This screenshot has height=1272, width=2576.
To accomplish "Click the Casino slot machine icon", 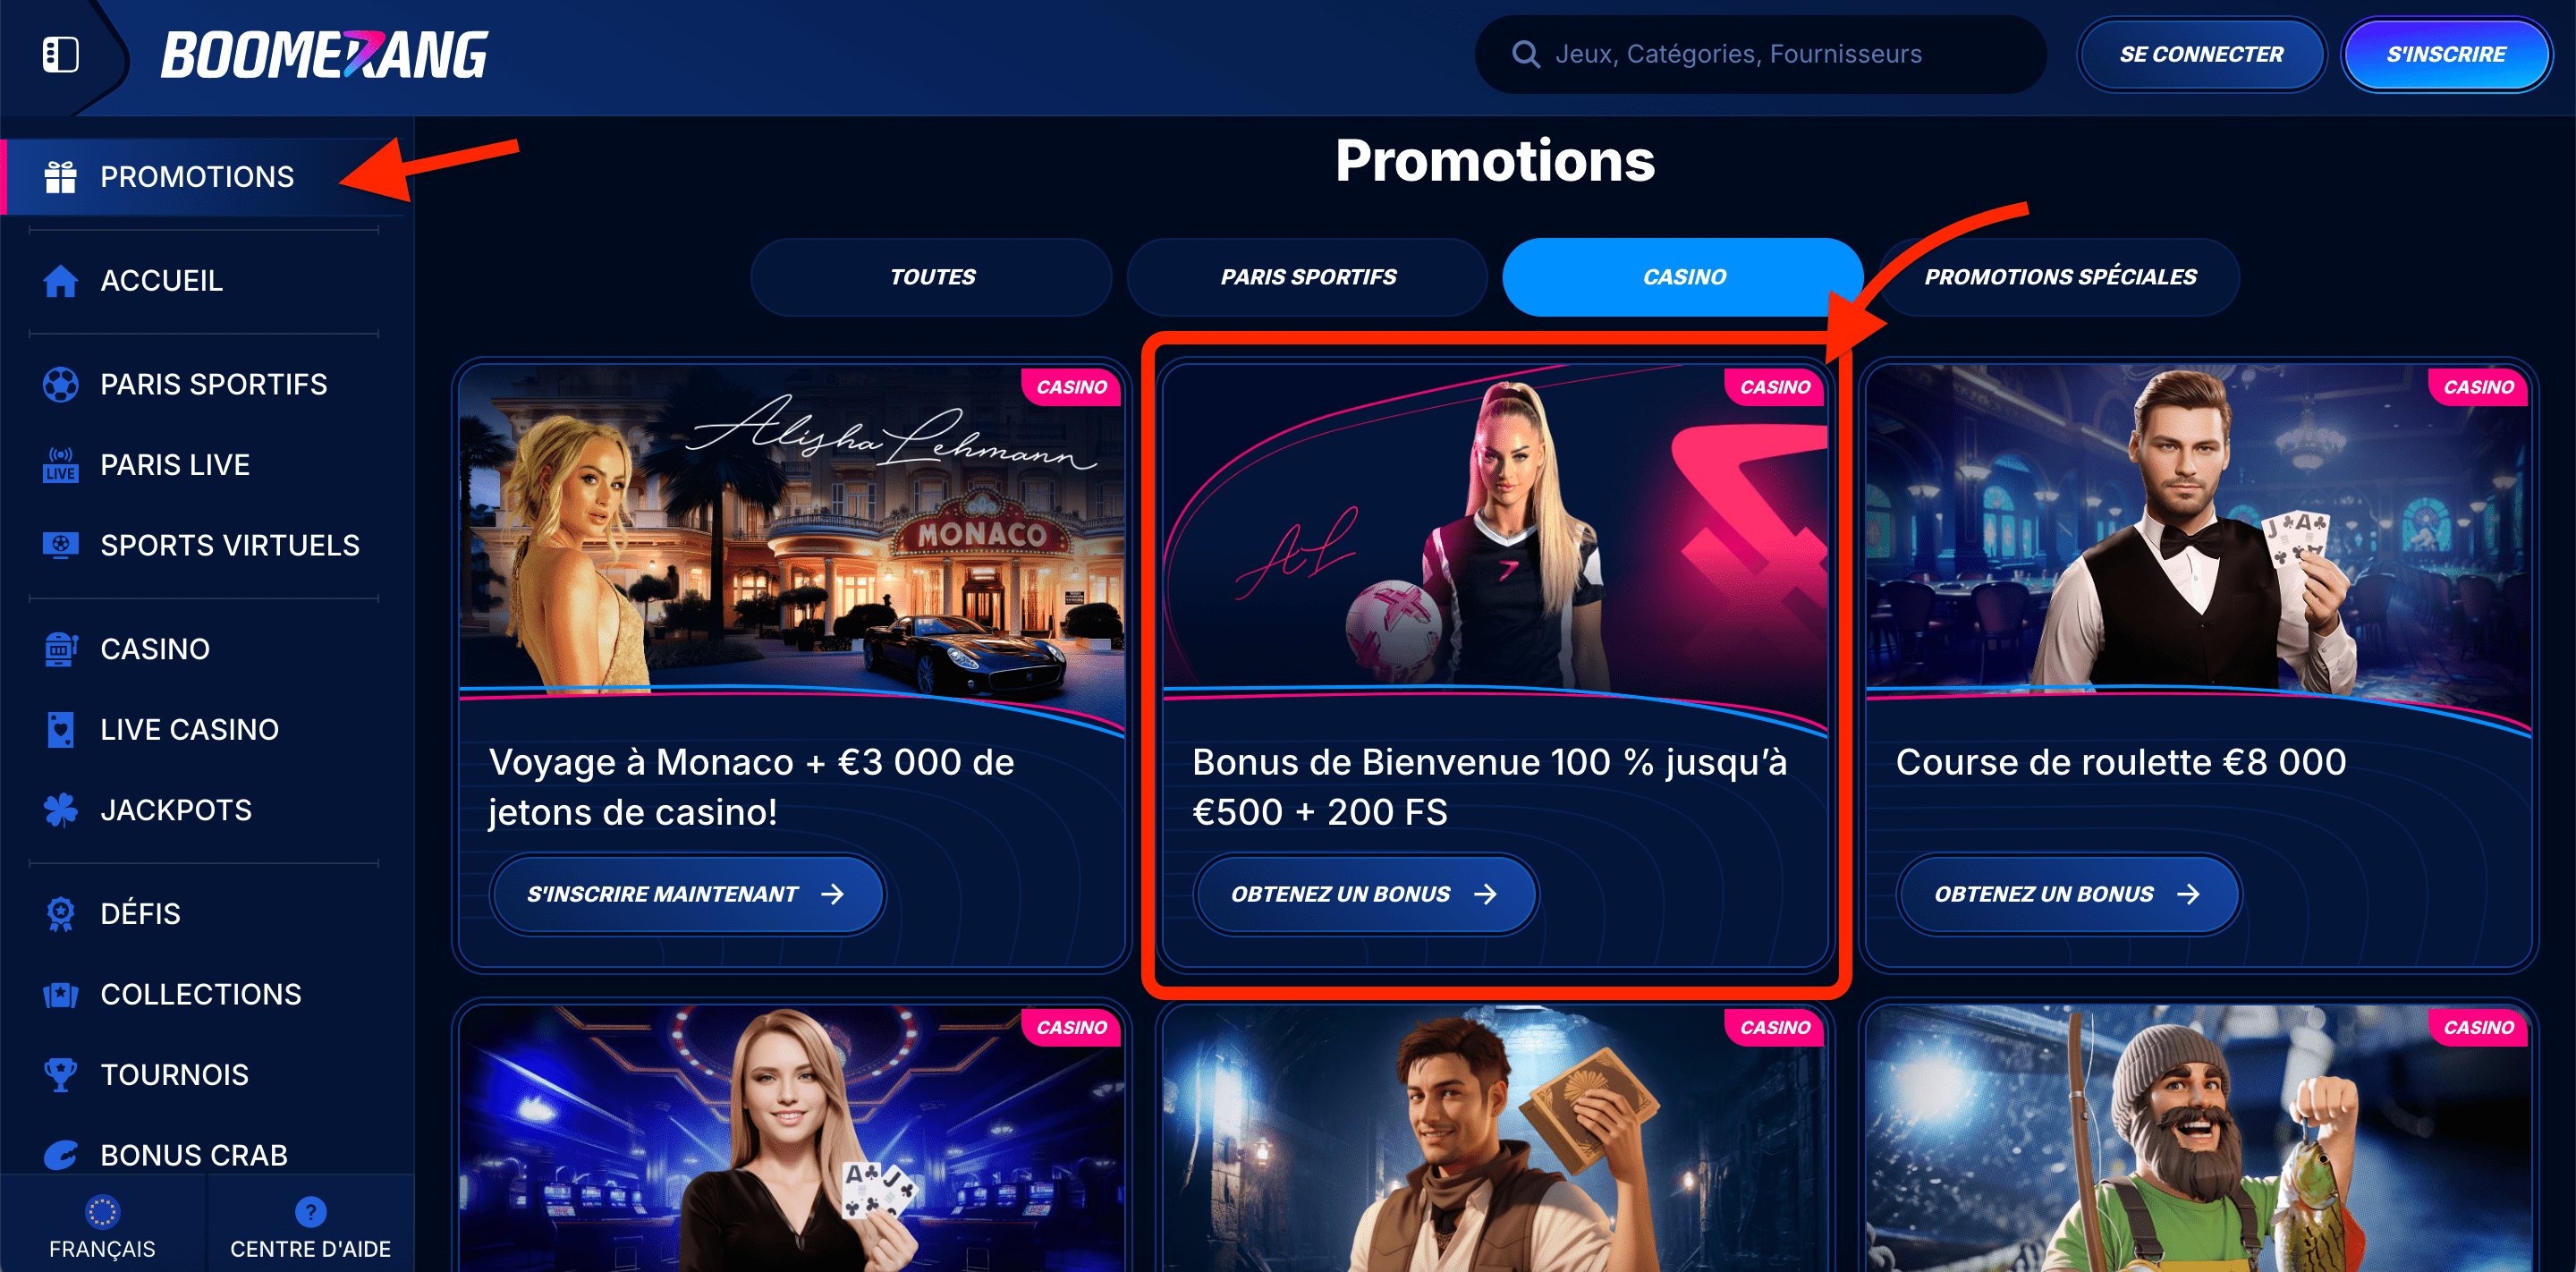I will click(60, 649).
